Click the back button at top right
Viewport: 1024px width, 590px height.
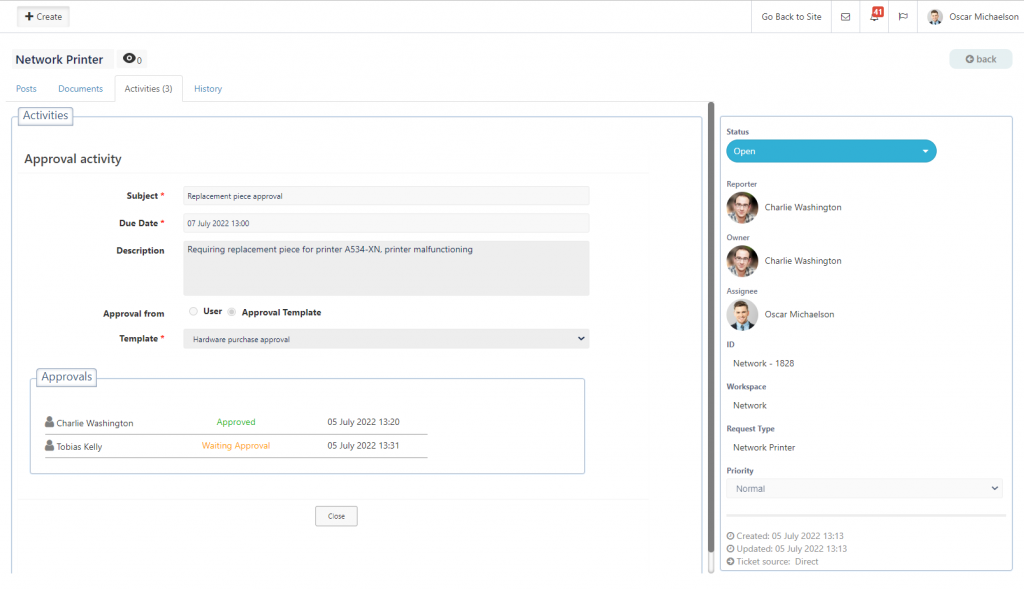pyautogui.click(x=981, y=59)
